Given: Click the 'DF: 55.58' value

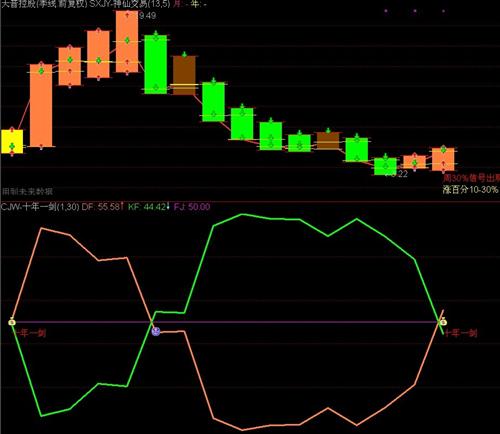Looking at the screenshot, I should click(102, 207).
